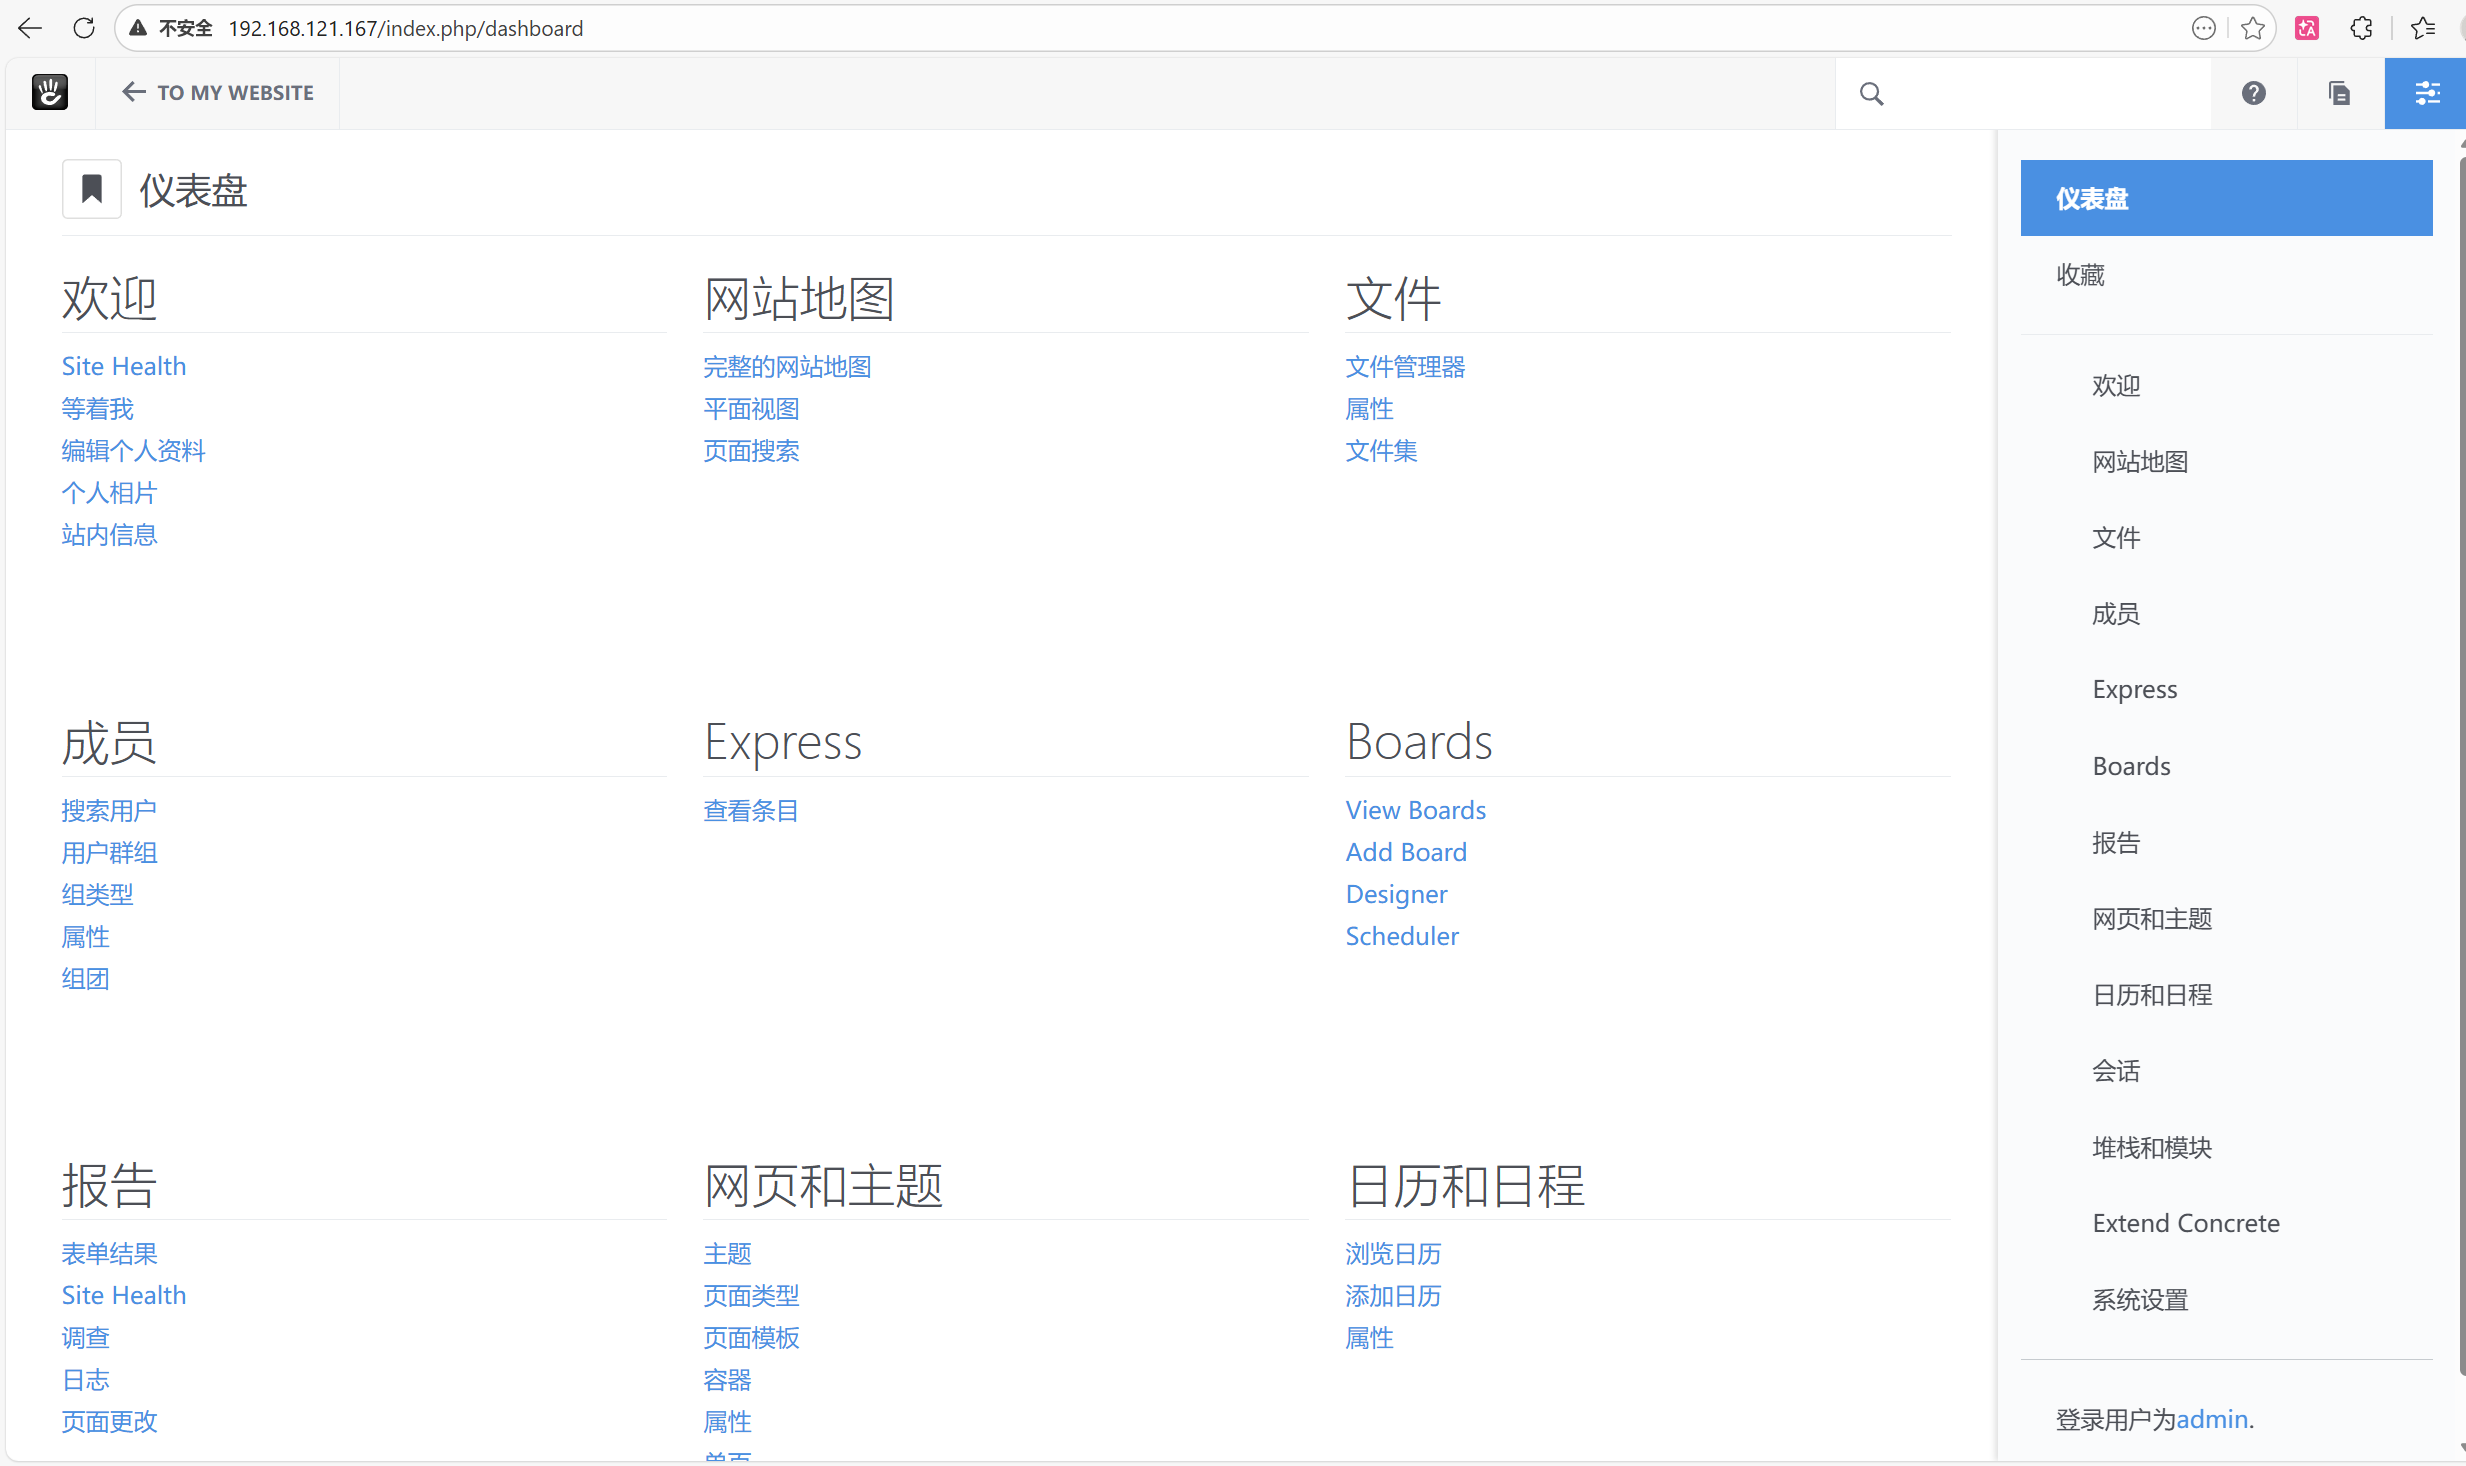Click the Concrete CMS hand logo icon
Viewport: 2466px width, 1466px height.
pyautogui.click(x=49, y=92)
